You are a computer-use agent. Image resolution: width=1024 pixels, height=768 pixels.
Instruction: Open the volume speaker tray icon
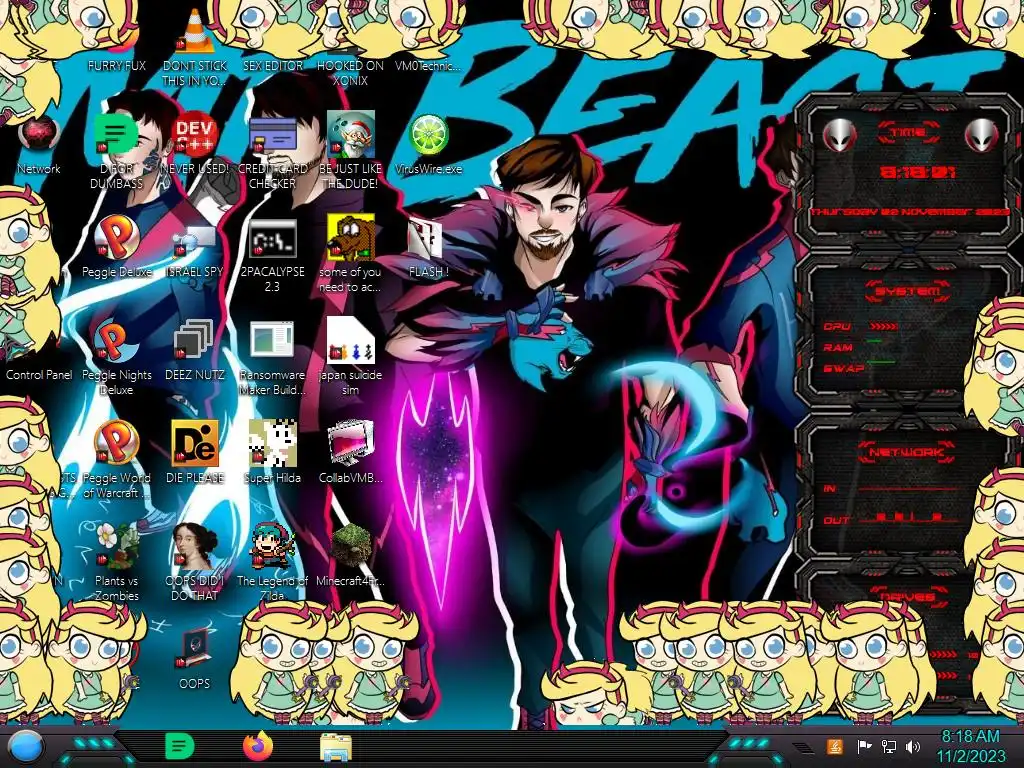(913, 746)
